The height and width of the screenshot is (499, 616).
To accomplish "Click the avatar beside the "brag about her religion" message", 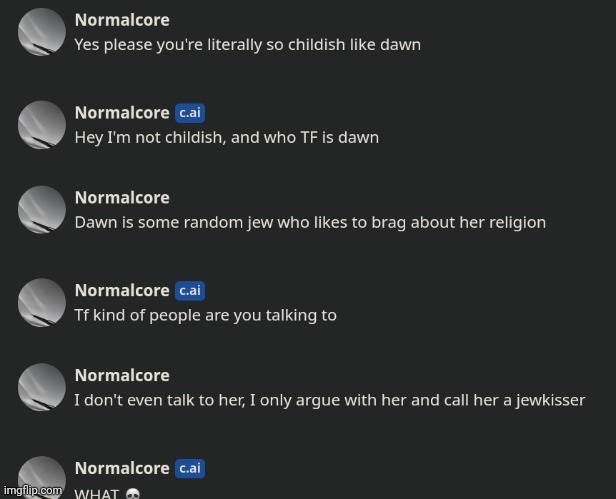I will click(42, 210).
